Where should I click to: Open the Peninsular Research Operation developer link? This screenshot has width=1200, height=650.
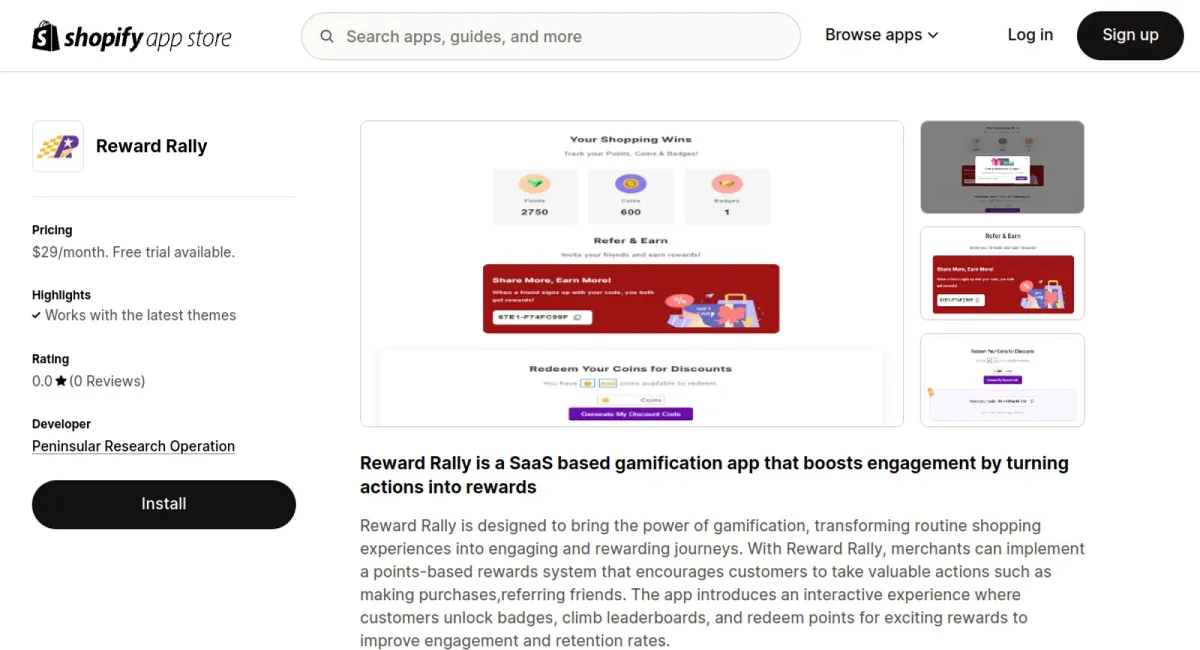click(133, 447)
